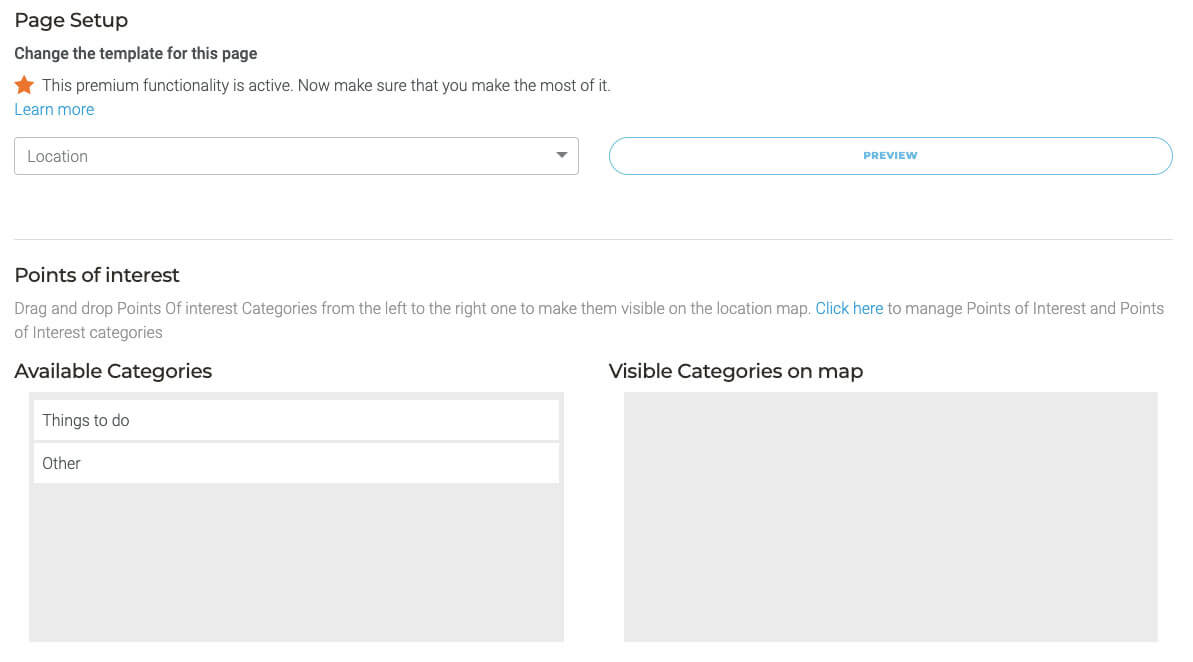Screen dimensions: 1193x662
Task: Open the Learn more link
Action: pyautogui.click(x=54, y=110)
